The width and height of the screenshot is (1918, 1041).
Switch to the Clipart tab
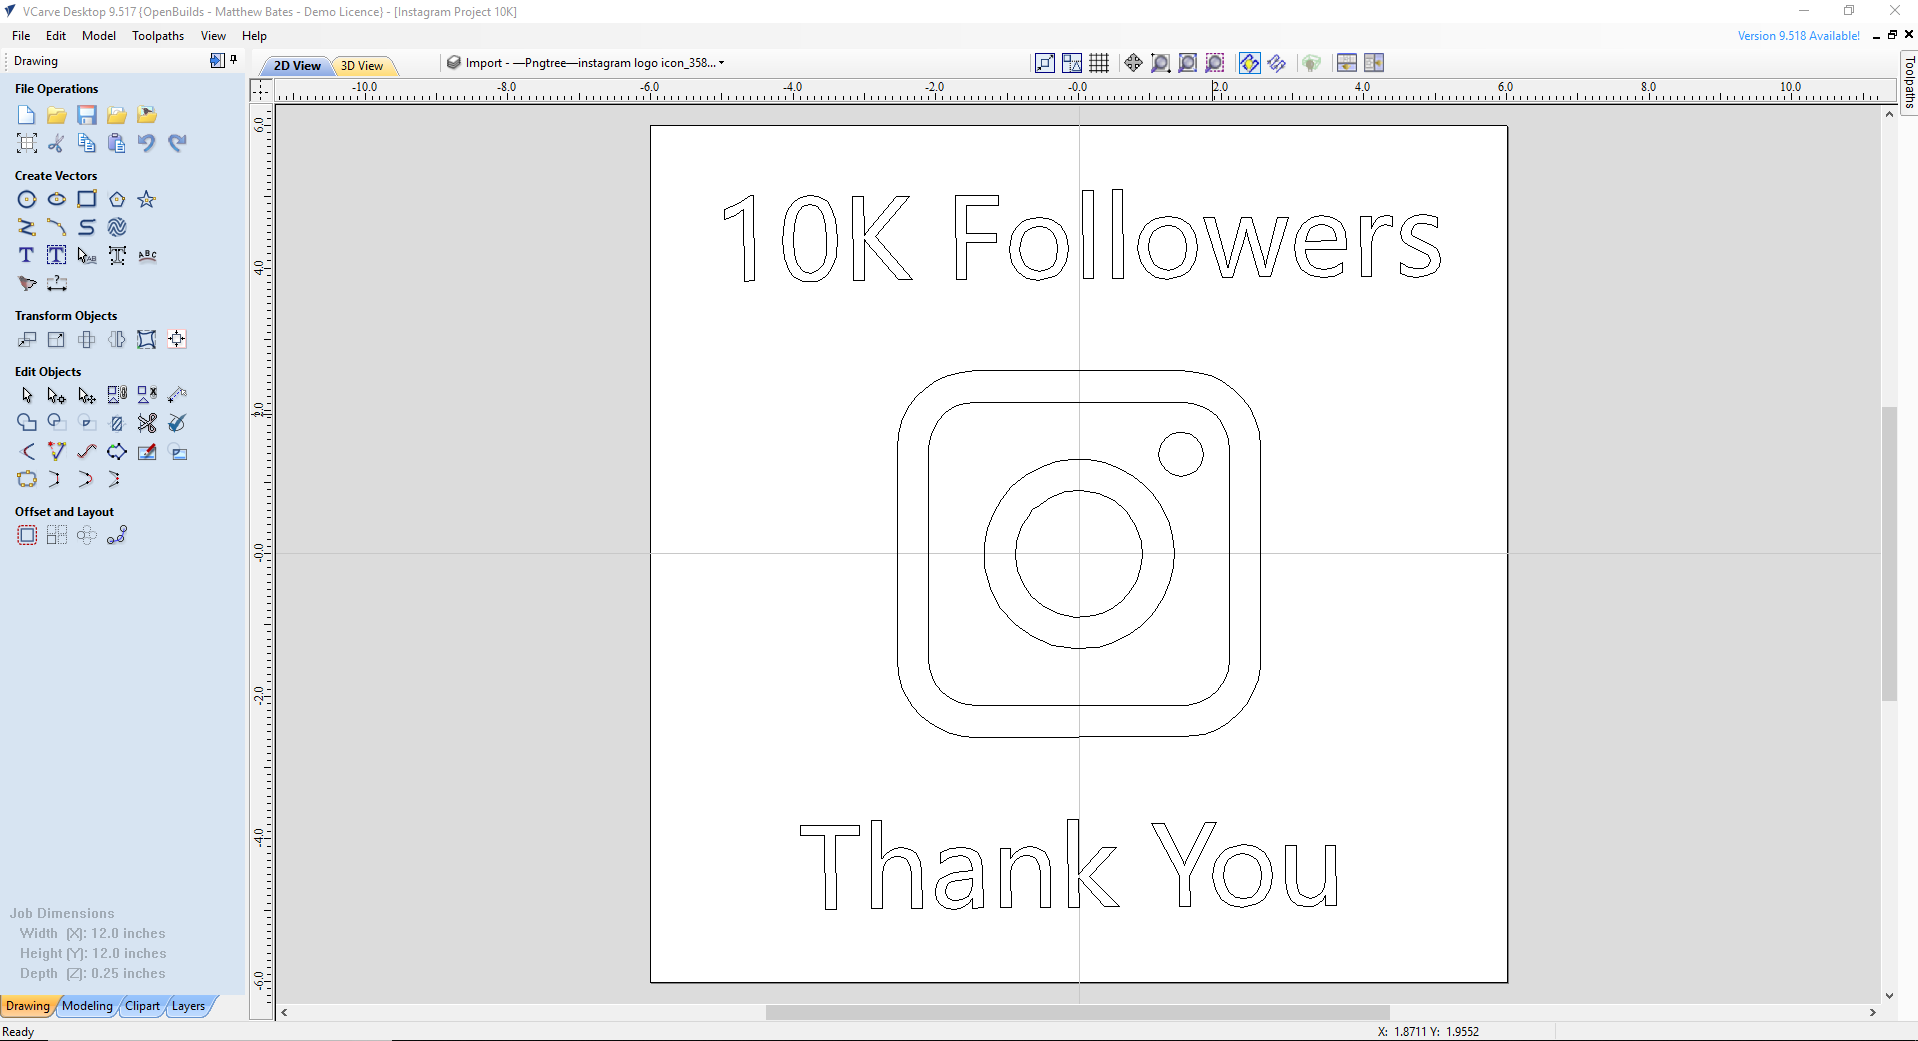[x=142, y=1006]
